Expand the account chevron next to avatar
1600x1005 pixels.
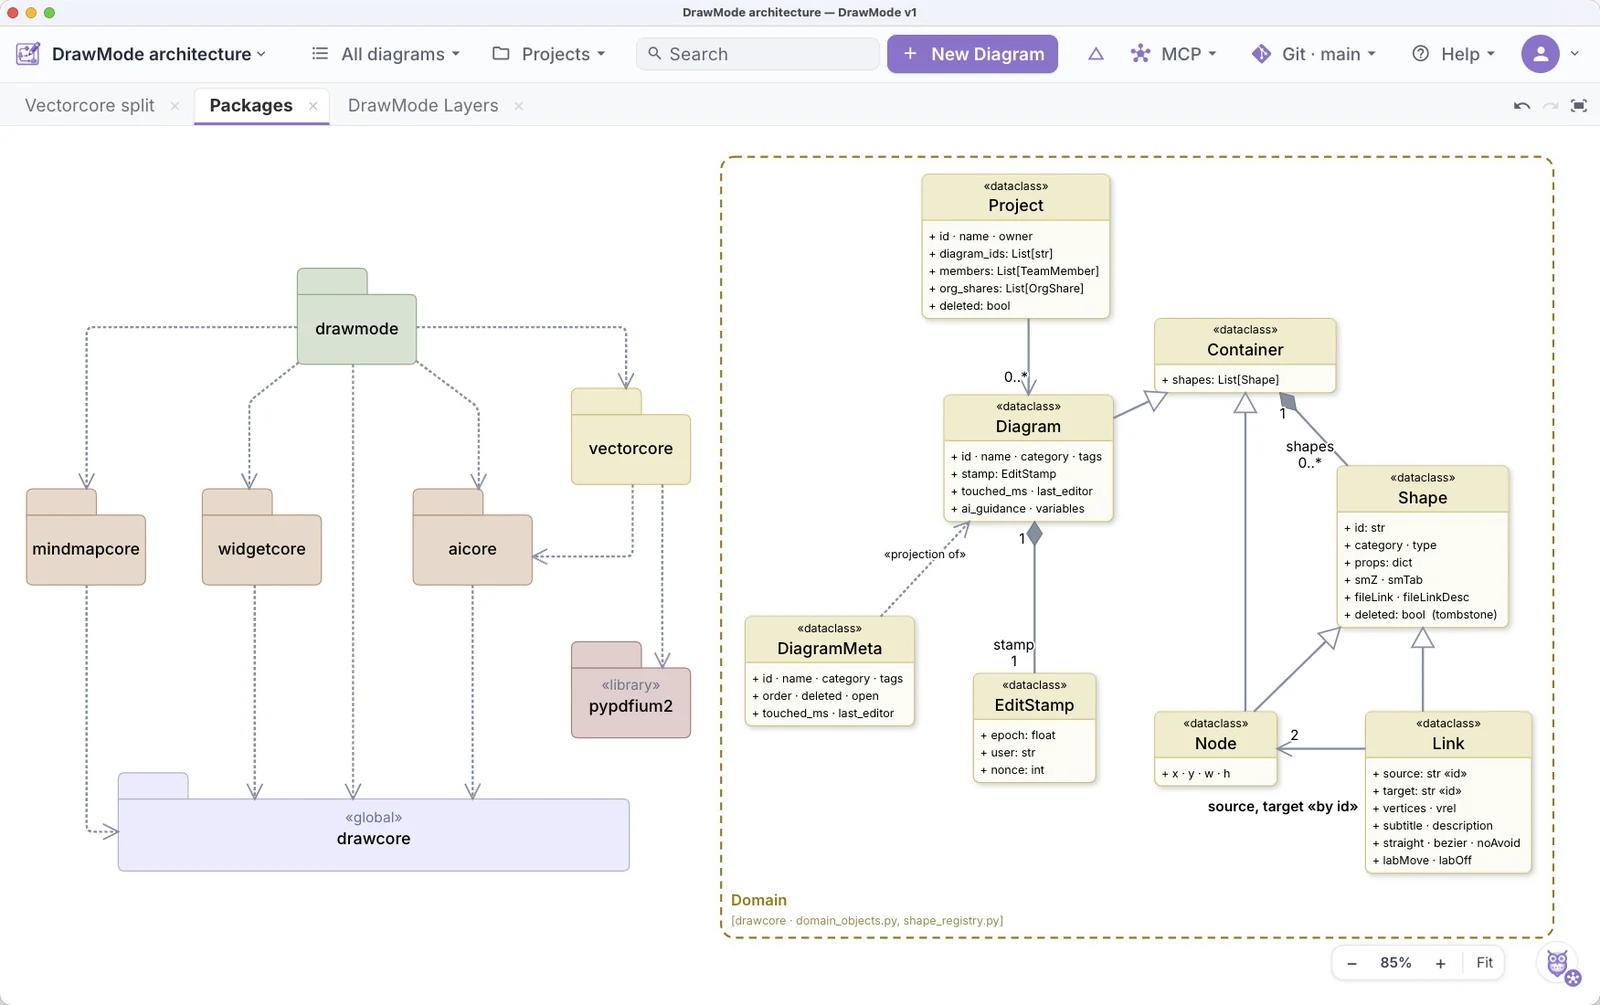click(1574, 54)
